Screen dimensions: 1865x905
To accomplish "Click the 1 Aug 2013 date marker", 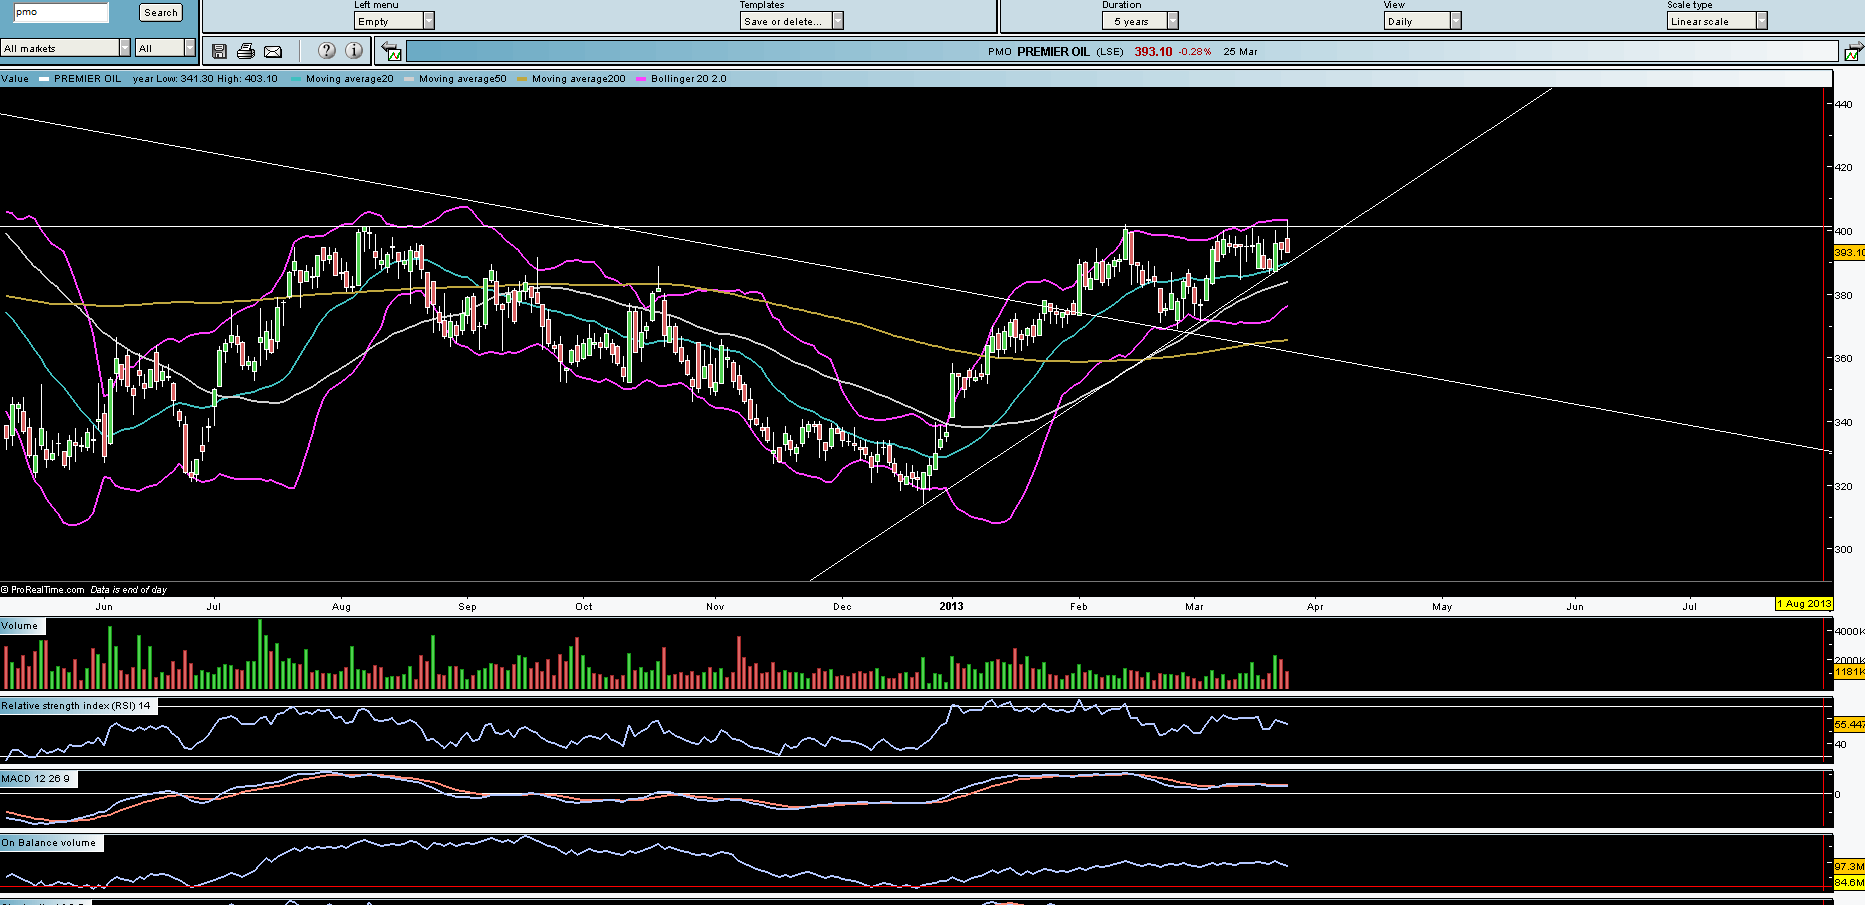I will tap(1804, 604).
